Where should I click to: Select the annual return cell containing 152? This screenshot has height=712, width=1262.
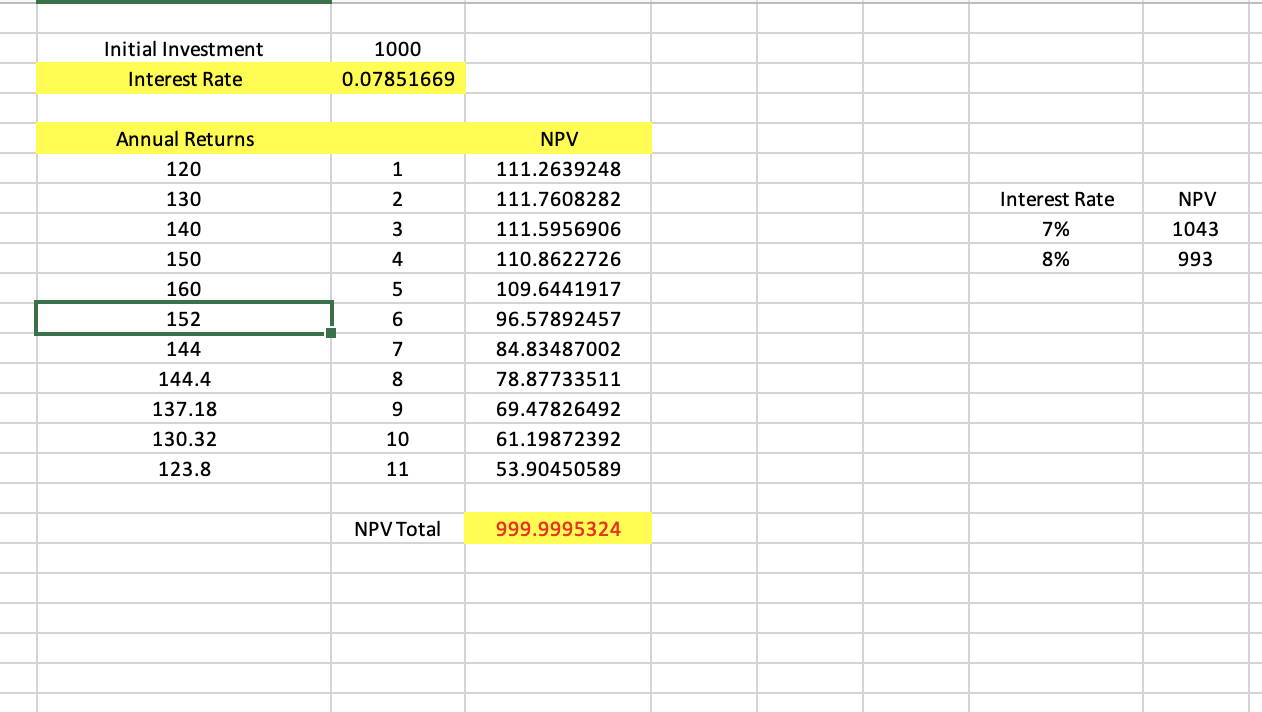[184, 319]
